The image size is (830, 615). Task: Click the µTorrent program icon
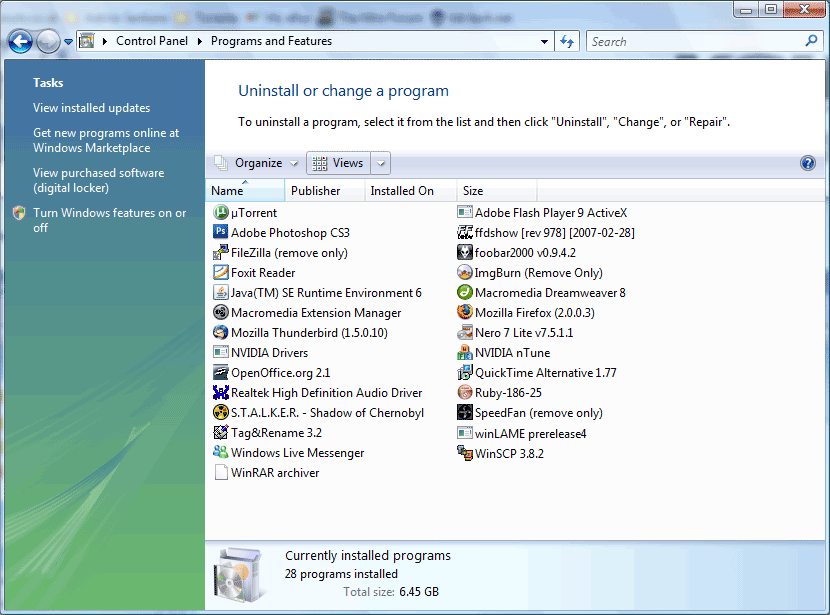(220, 213)
